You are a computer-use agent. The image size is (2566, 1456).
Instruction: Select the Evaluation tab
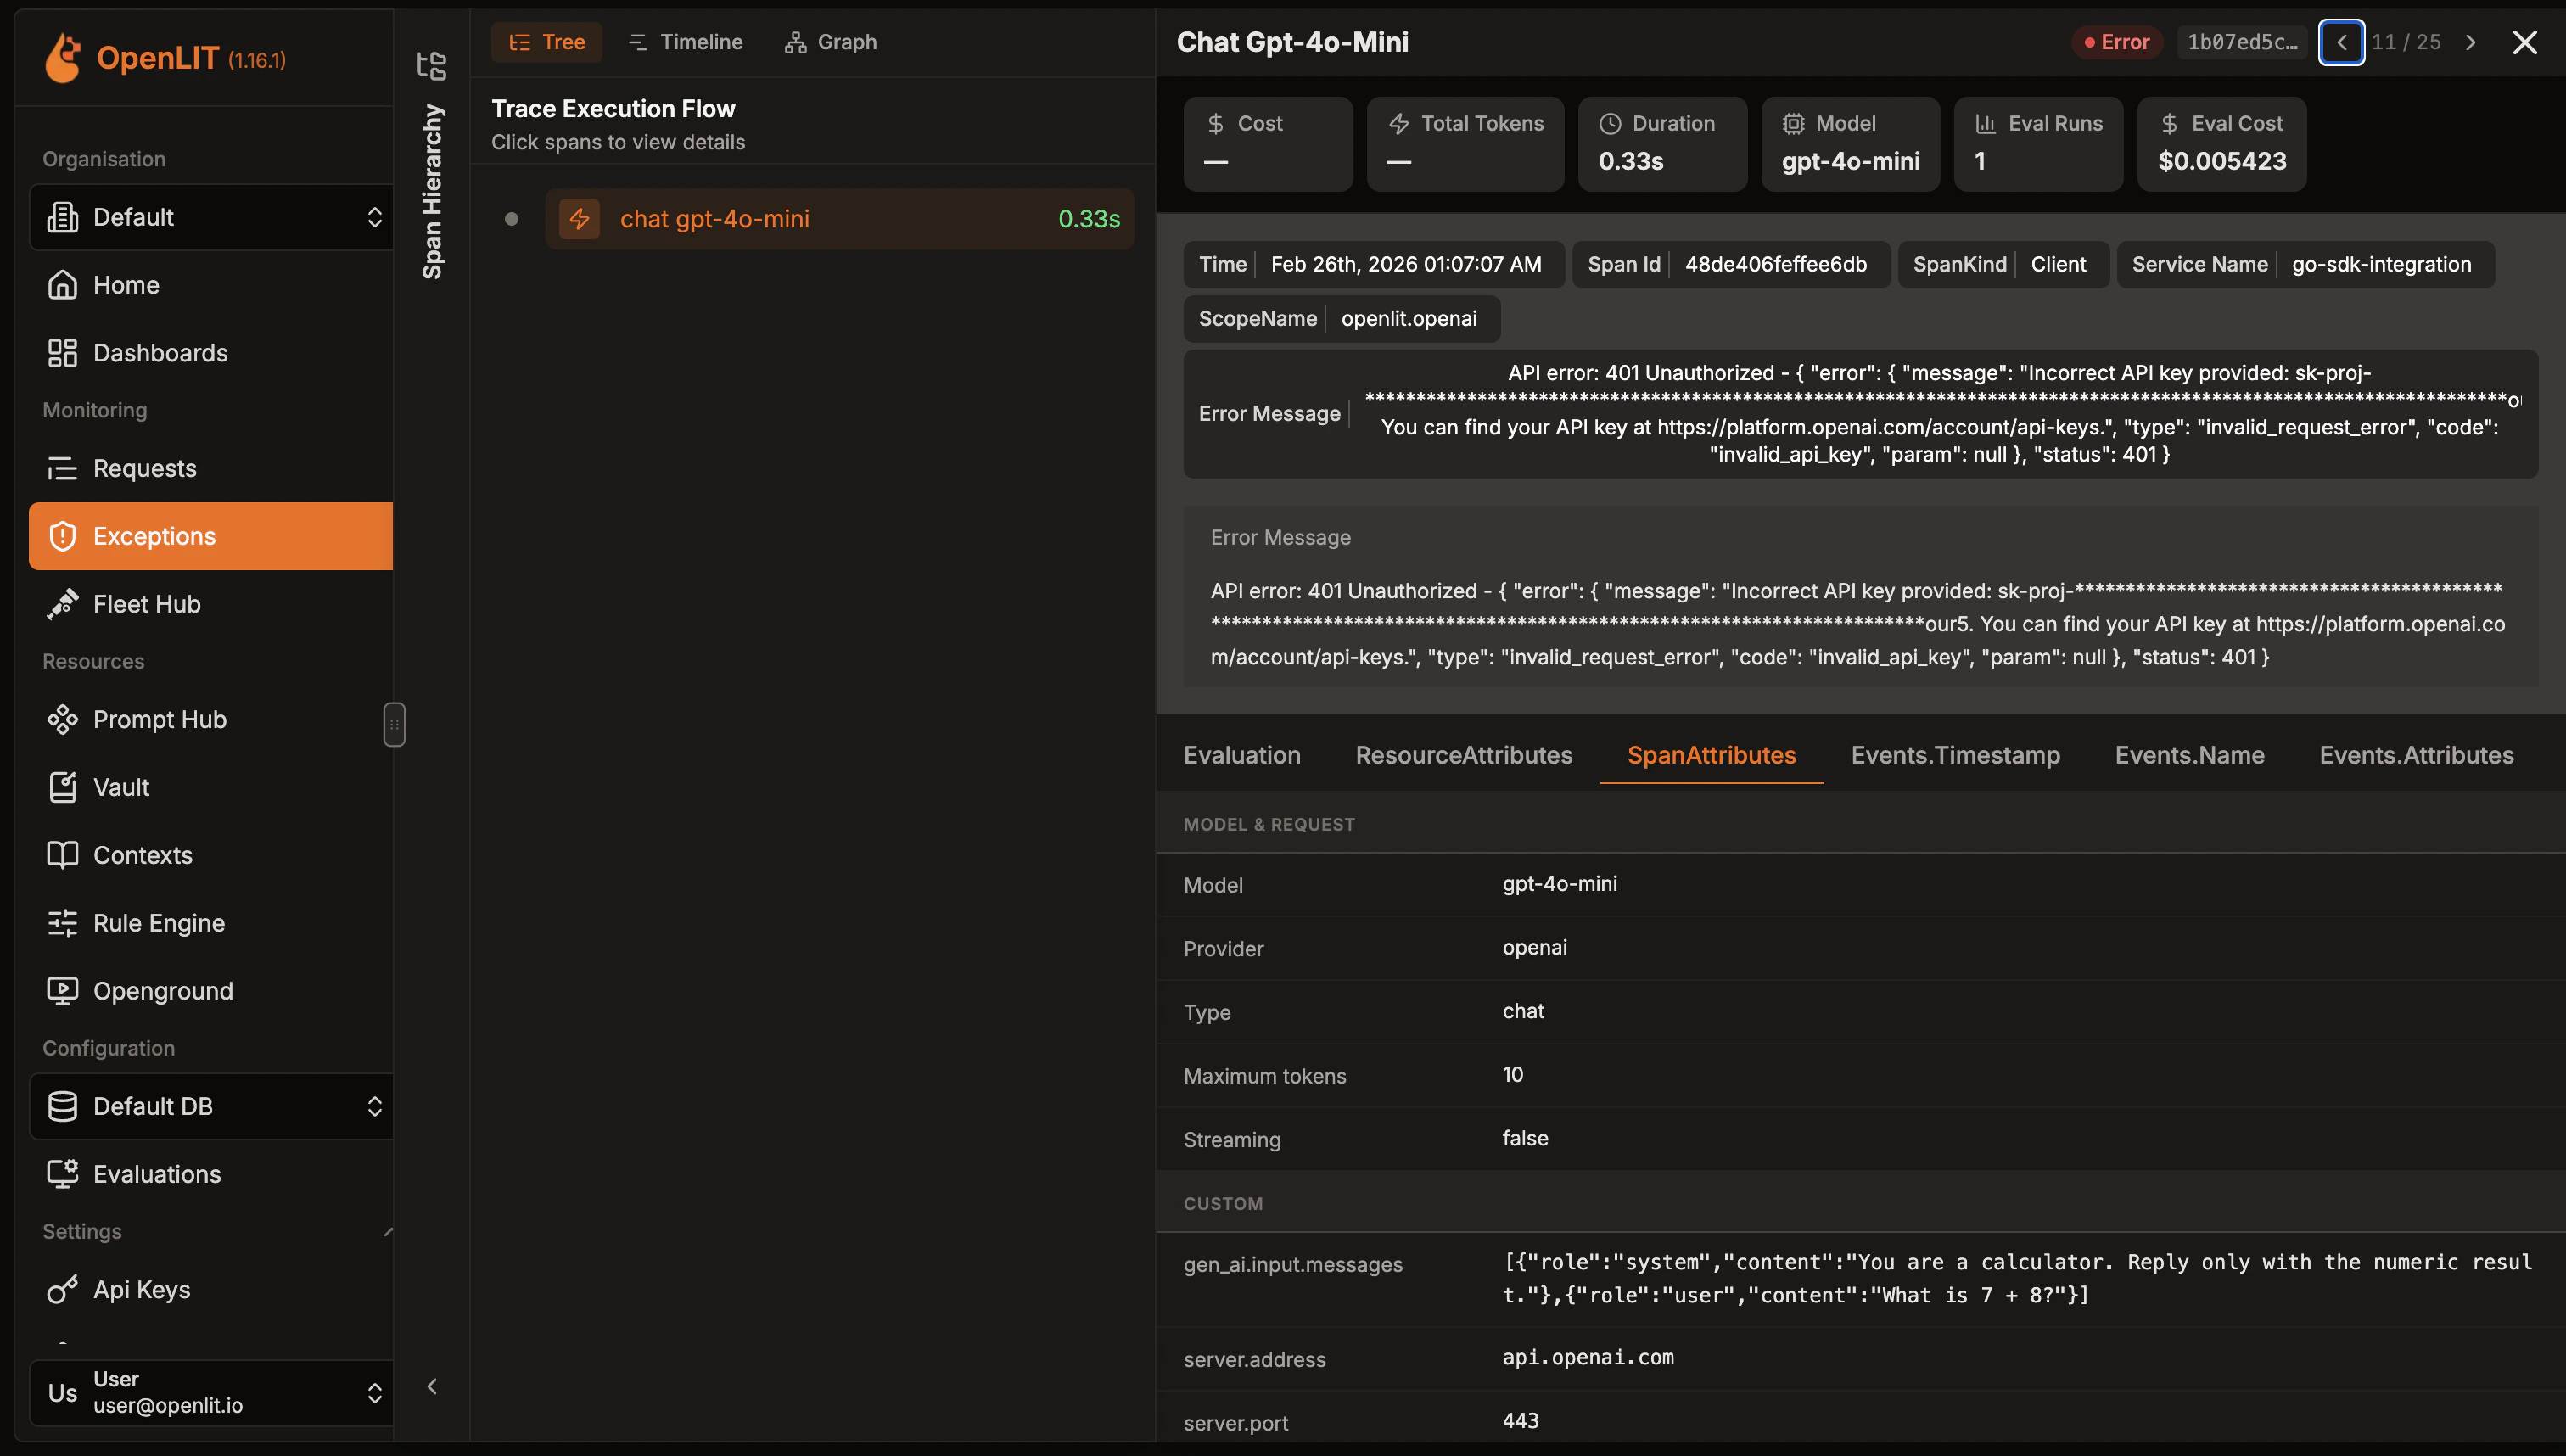pyautogui.click(x=1241, y=755)
